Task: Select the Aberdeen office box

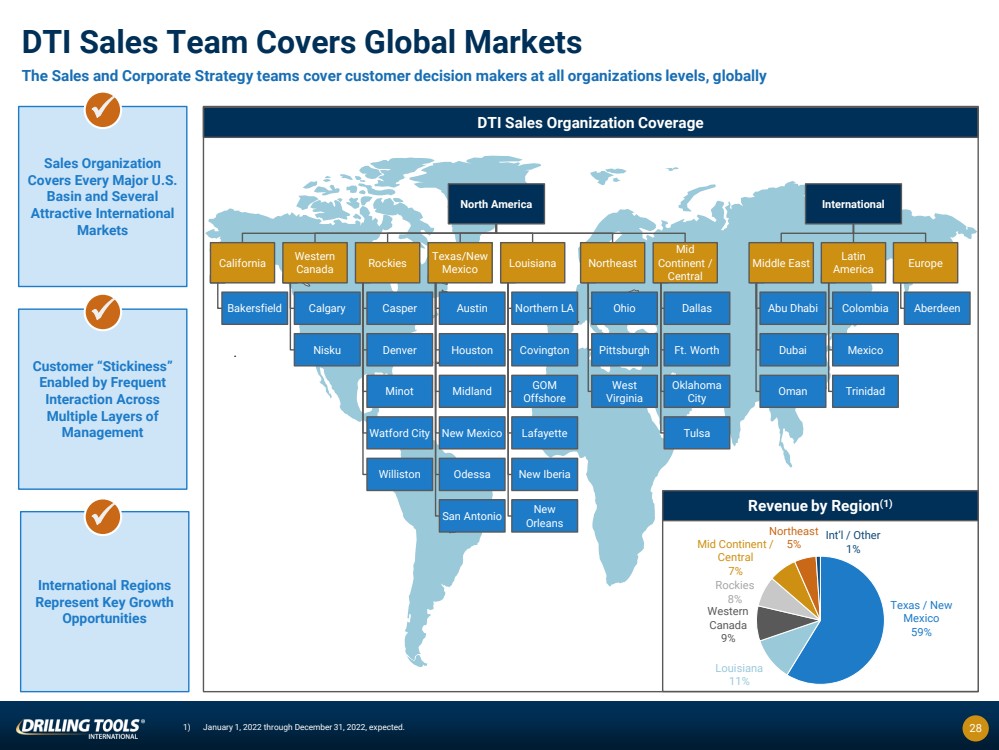Action: coord(937,308)
